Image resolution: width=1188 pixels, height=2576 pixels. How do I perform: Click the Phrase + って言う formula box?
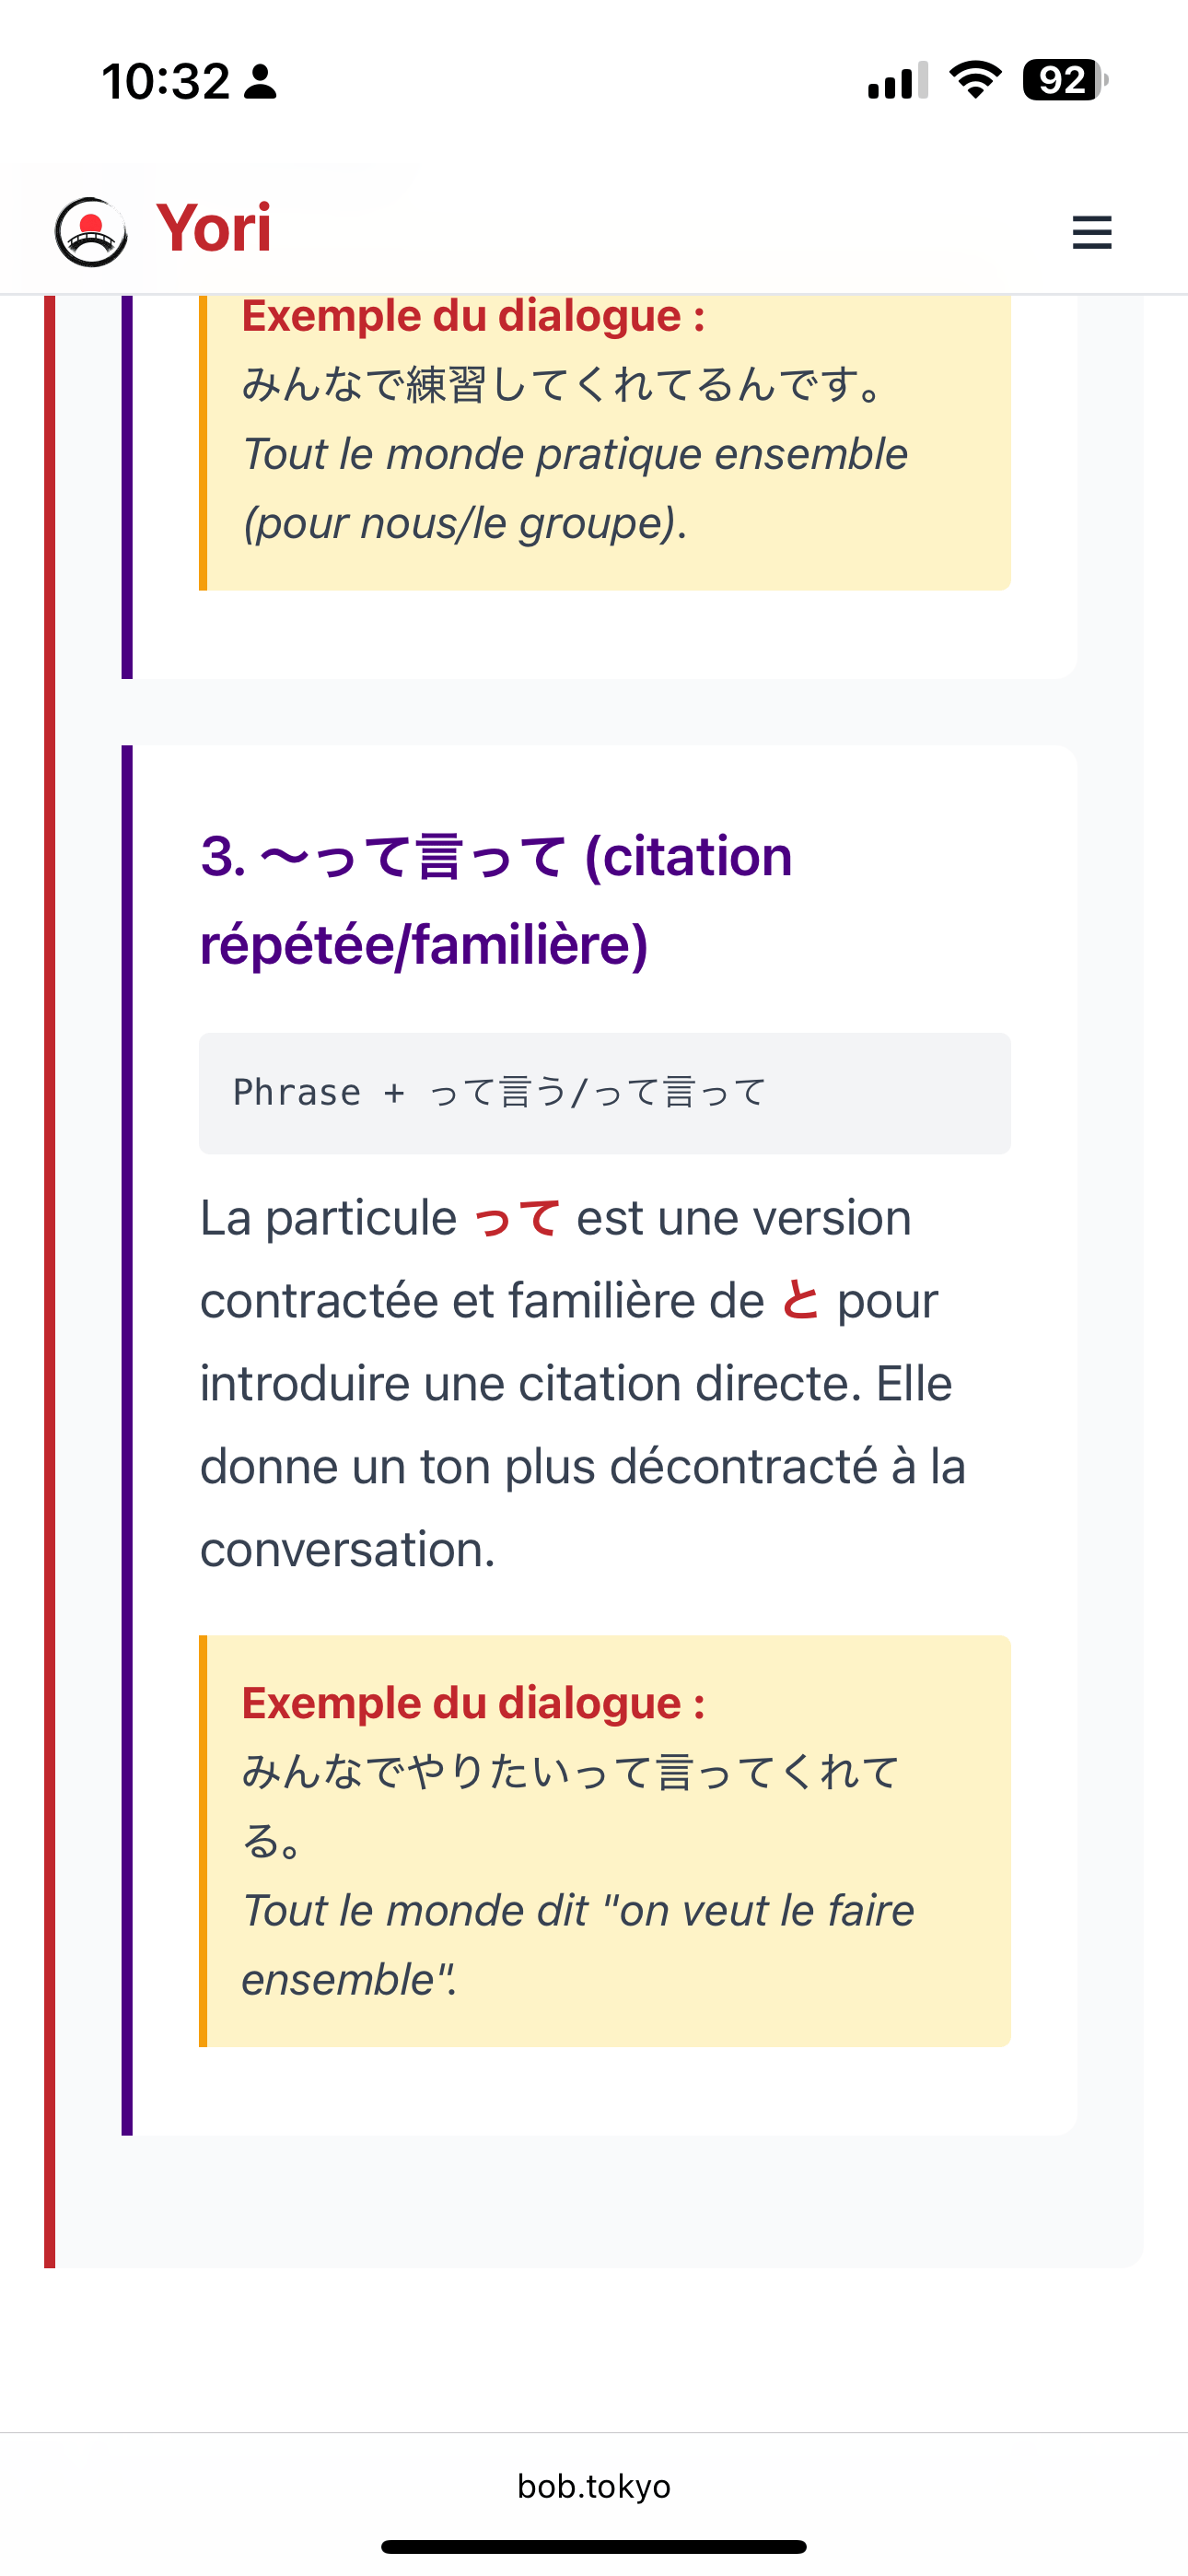point(604,1093)
